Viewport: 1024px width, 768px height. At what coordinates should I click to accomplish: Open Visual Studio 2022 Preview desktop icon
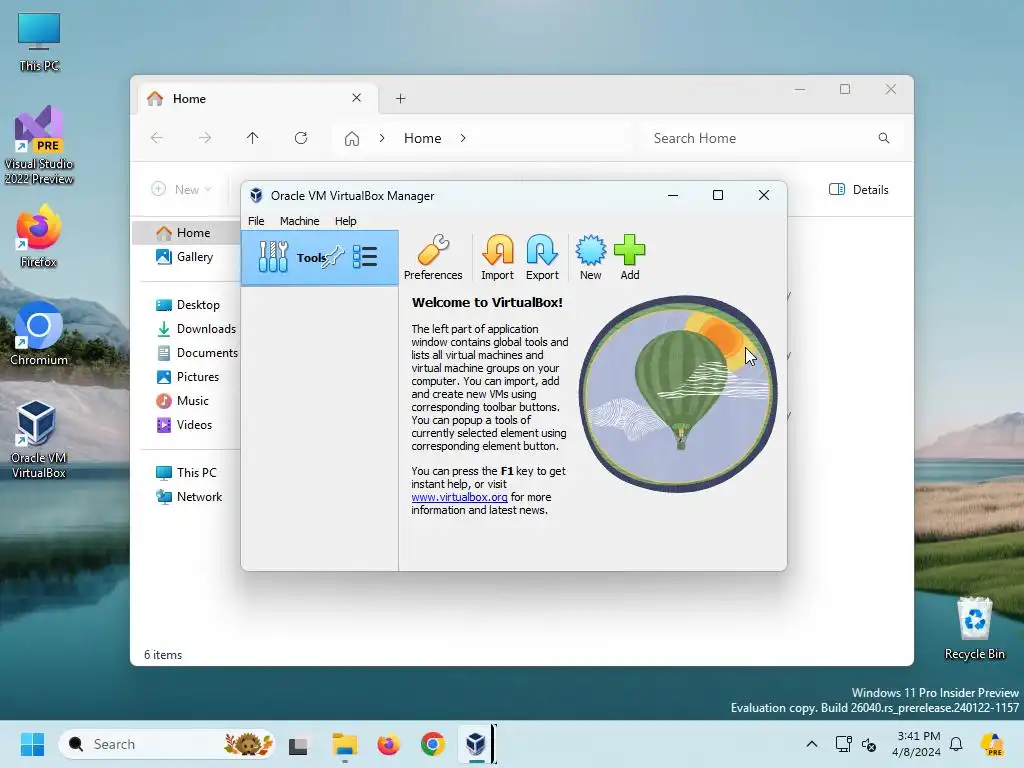tap(39, 144)
